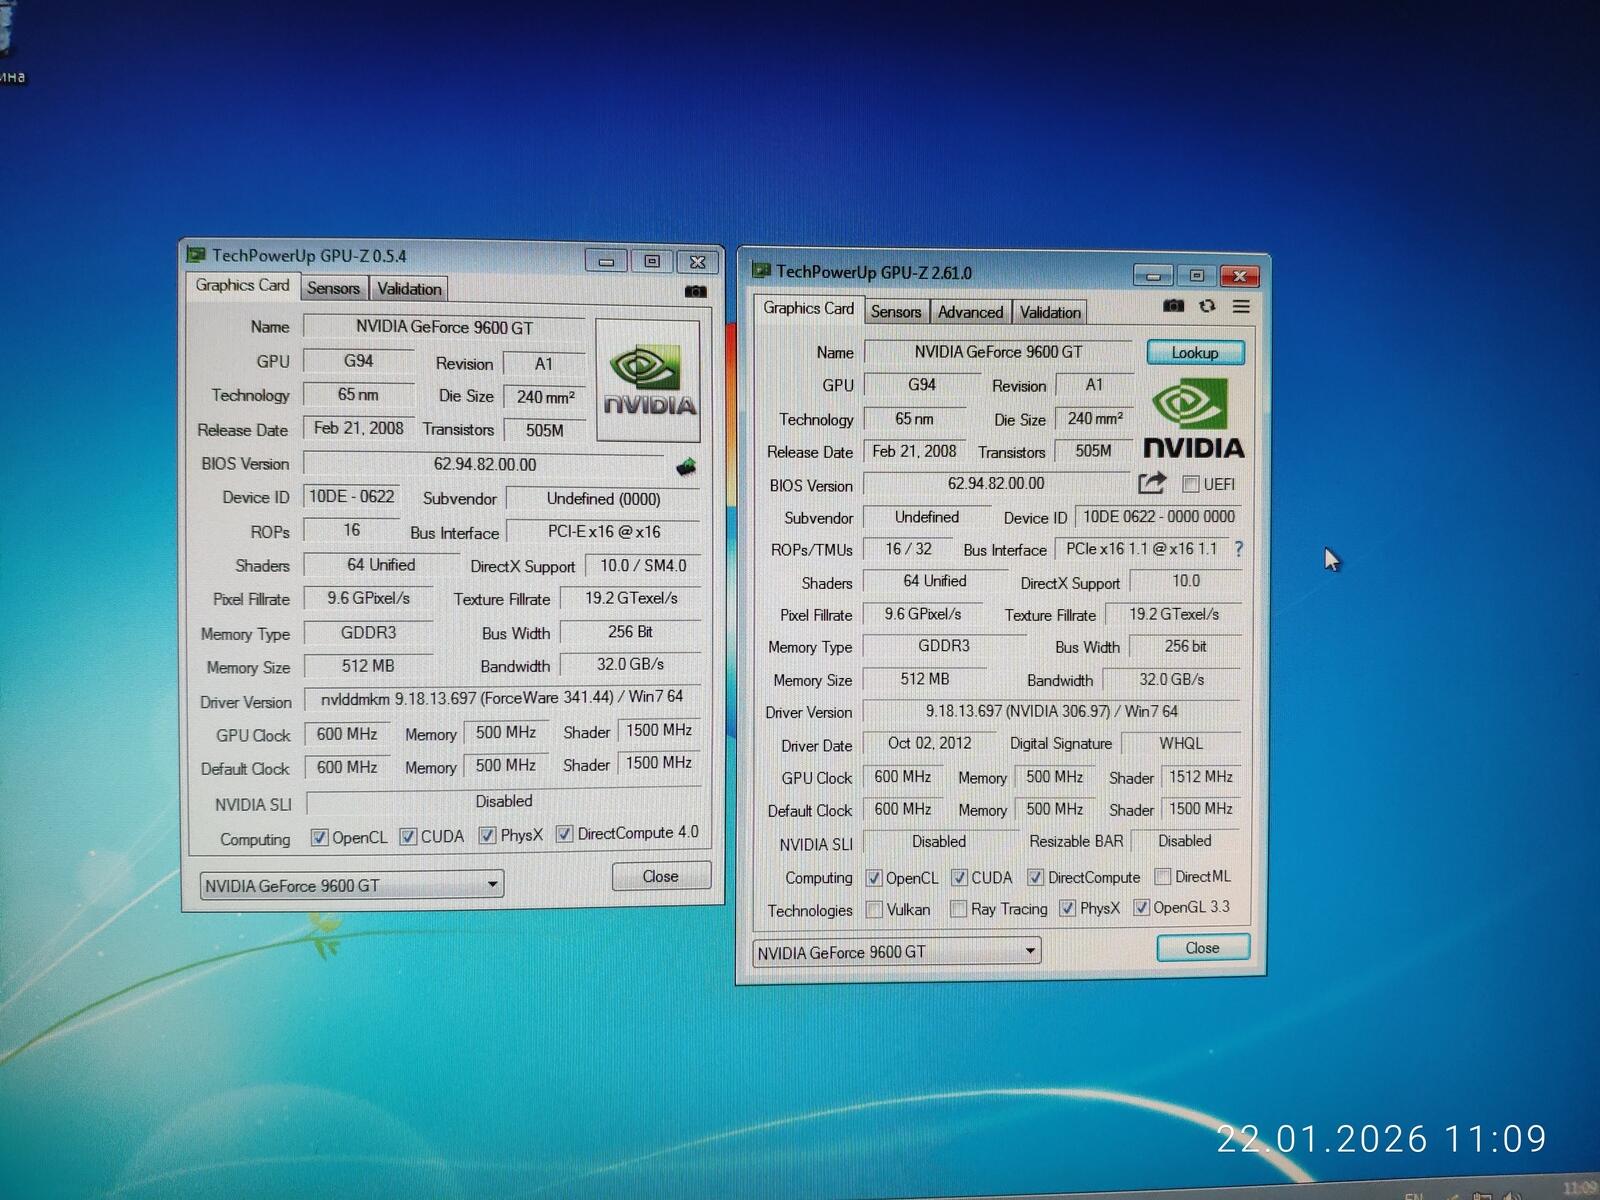Click "62.94.82.00.00" BIOS Version in GPU-Z 0.5.4
1600x1200 pixels.
click(485, 464)
